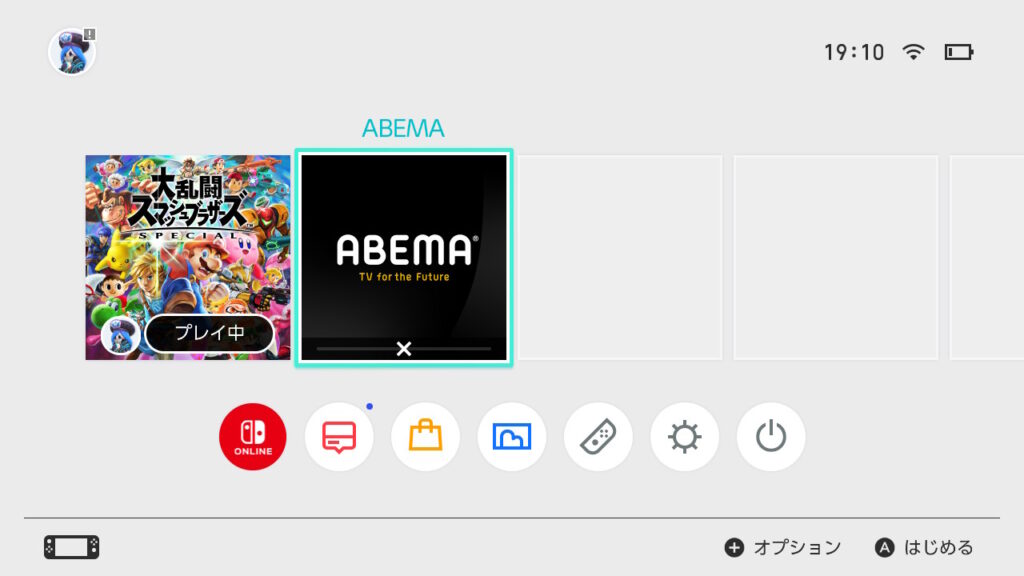Click the battery status icon

[x=959, y=52]
